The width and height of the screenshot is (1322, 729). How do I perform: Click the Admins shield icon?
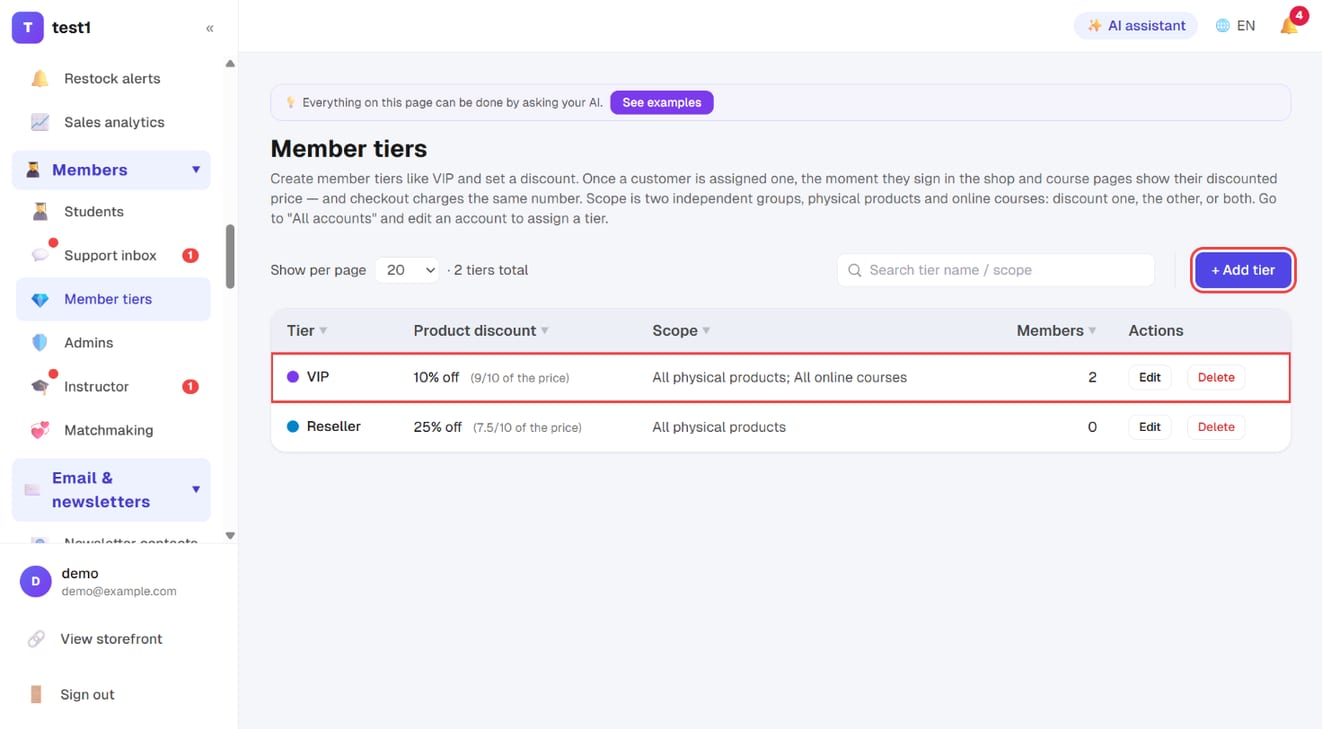pyautogui.click(x=40, y=343)
